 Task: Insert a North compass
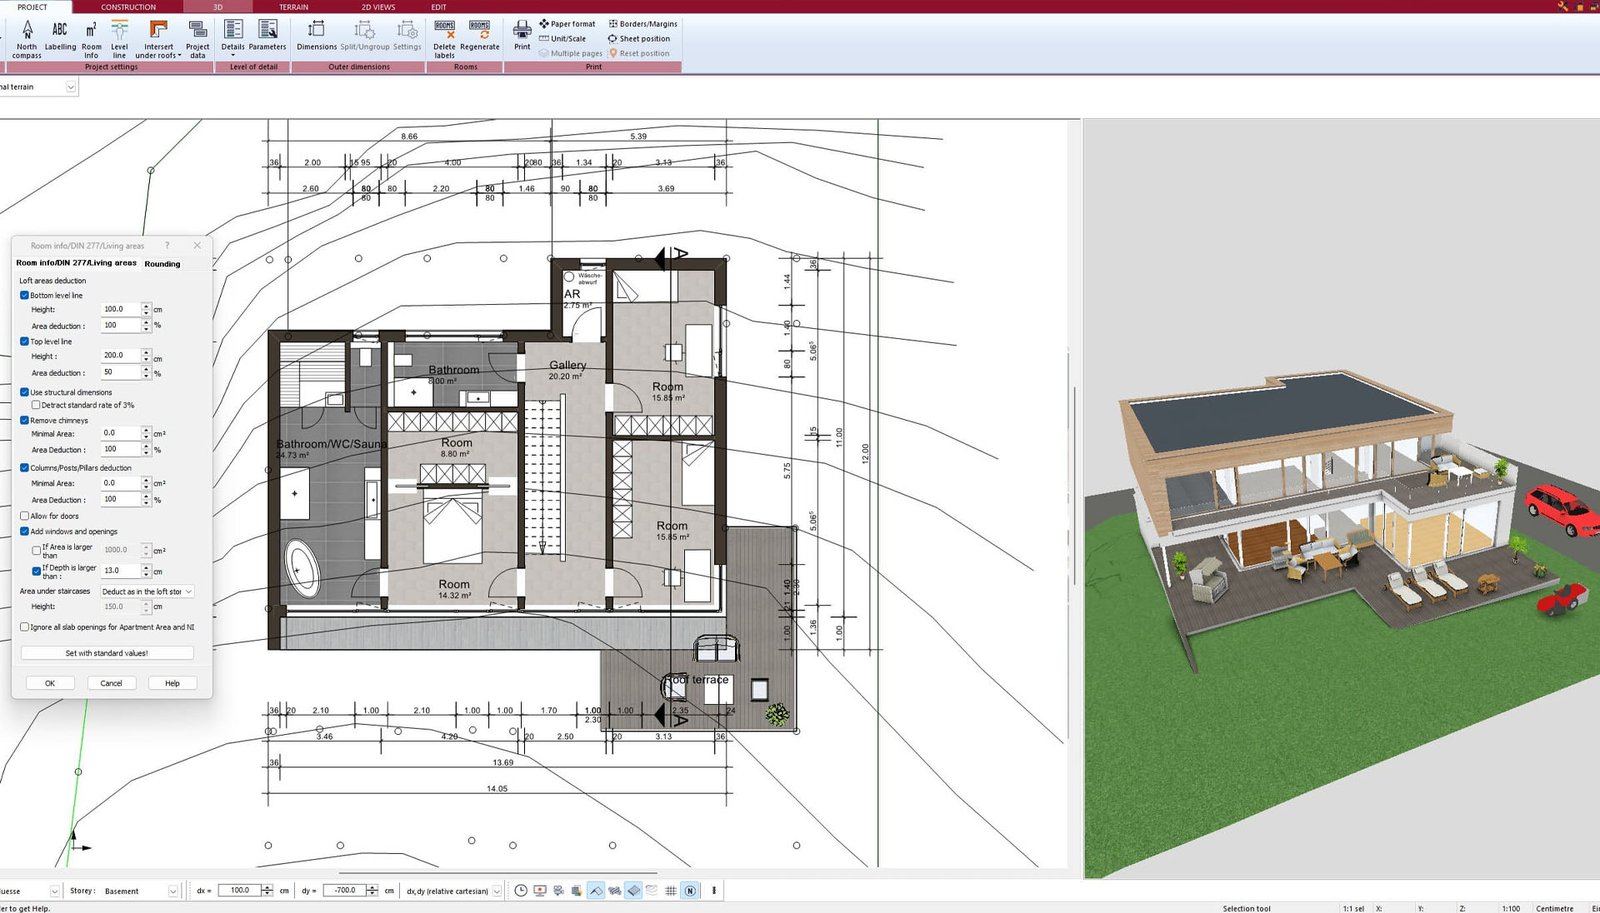tap(27, 37)
